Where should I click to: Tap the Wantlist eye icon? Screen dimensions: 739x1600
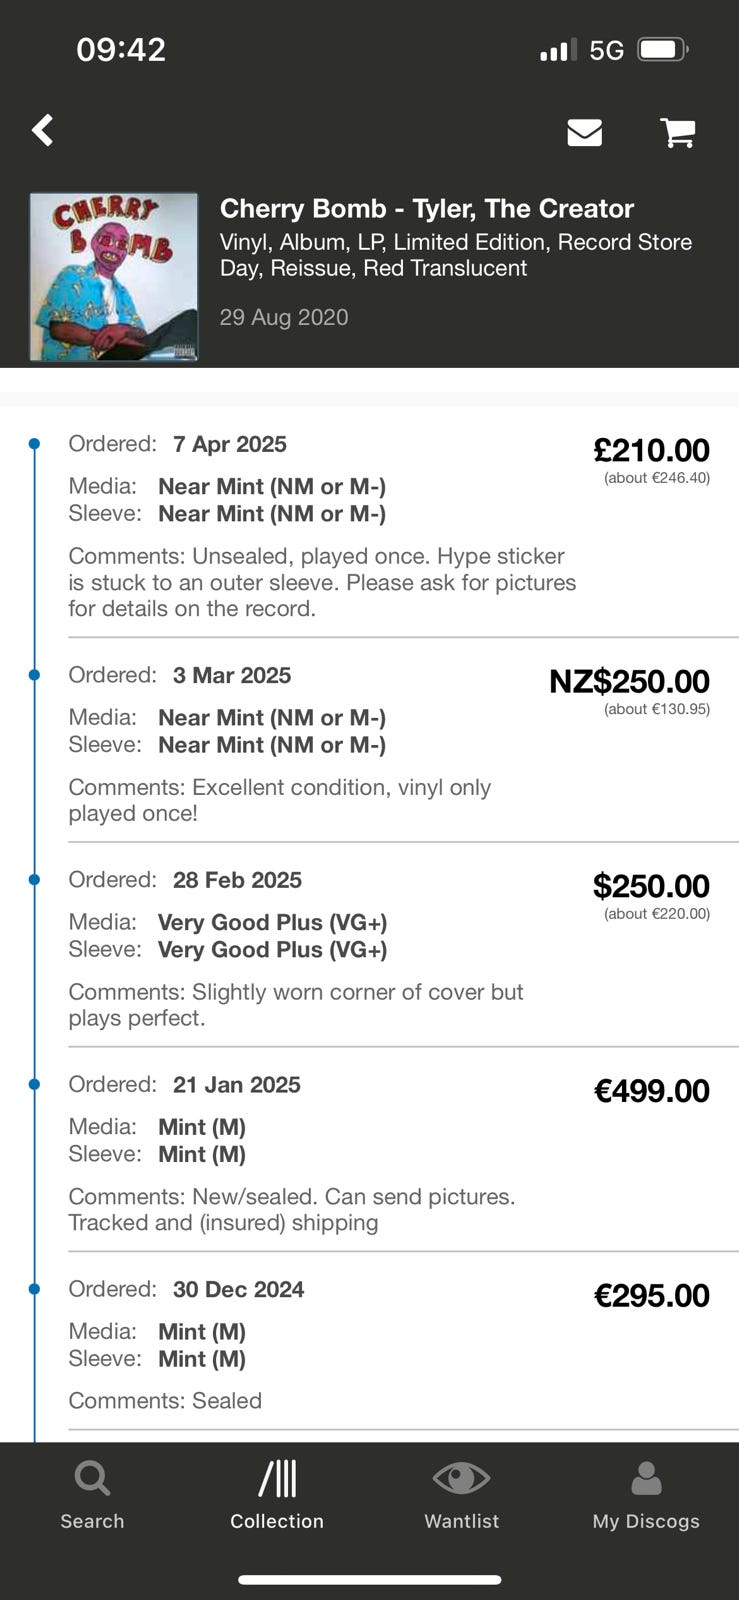click(461, 1479)
